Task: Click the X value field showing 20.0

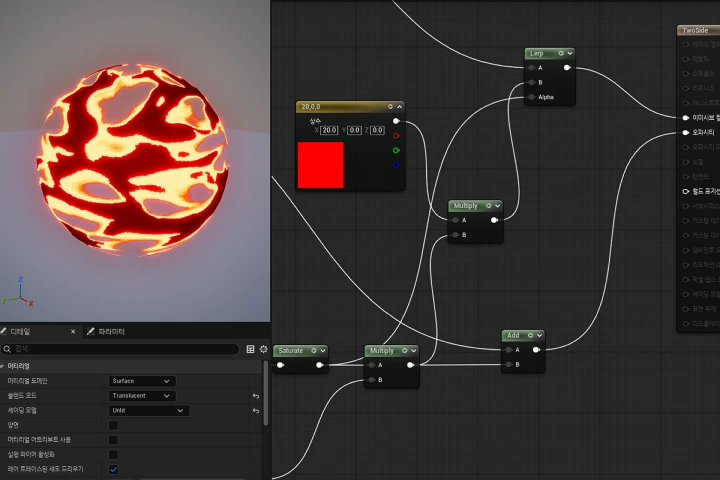Action: [x=329, y=130]
